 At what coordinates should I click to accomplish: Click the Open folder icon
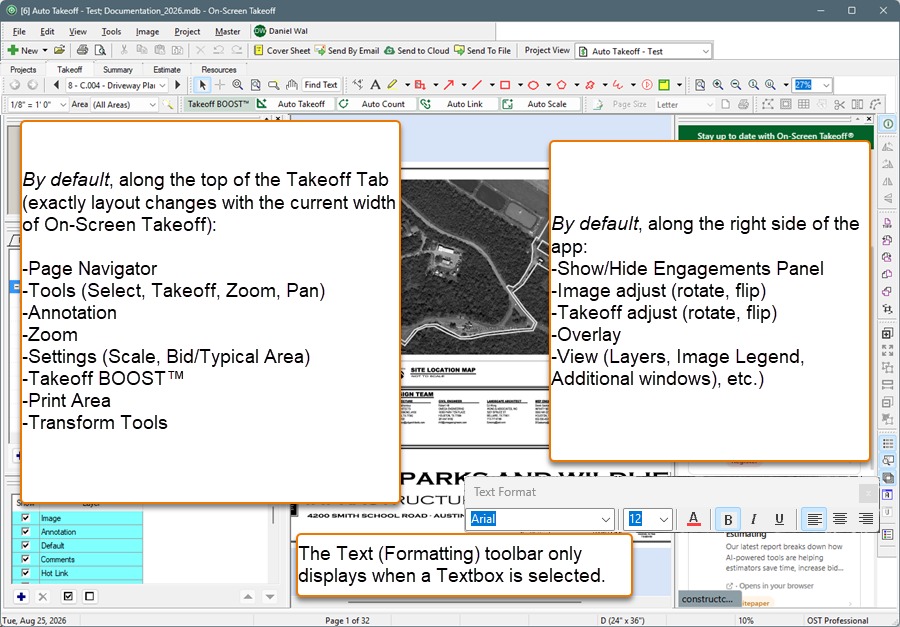click(x=60, y=51)
